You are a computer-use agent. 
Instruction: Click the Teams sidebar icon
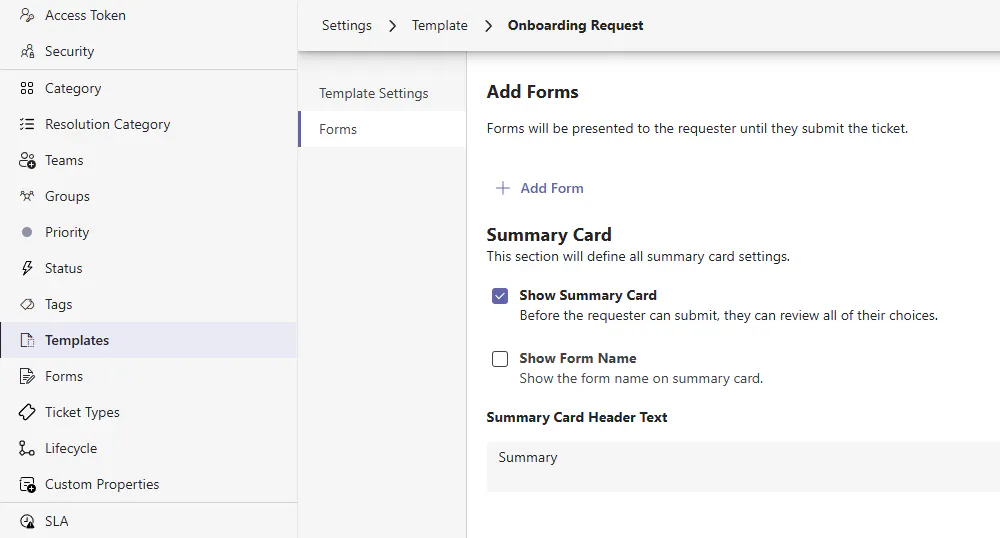coord(27,161)
